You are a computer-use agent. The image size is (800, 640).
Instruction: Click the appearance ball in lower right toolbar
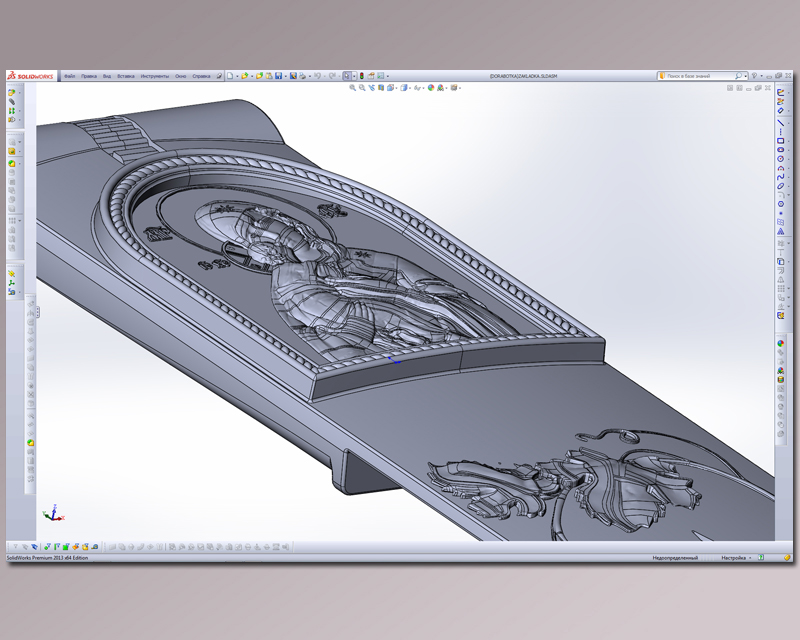(781, 343)
